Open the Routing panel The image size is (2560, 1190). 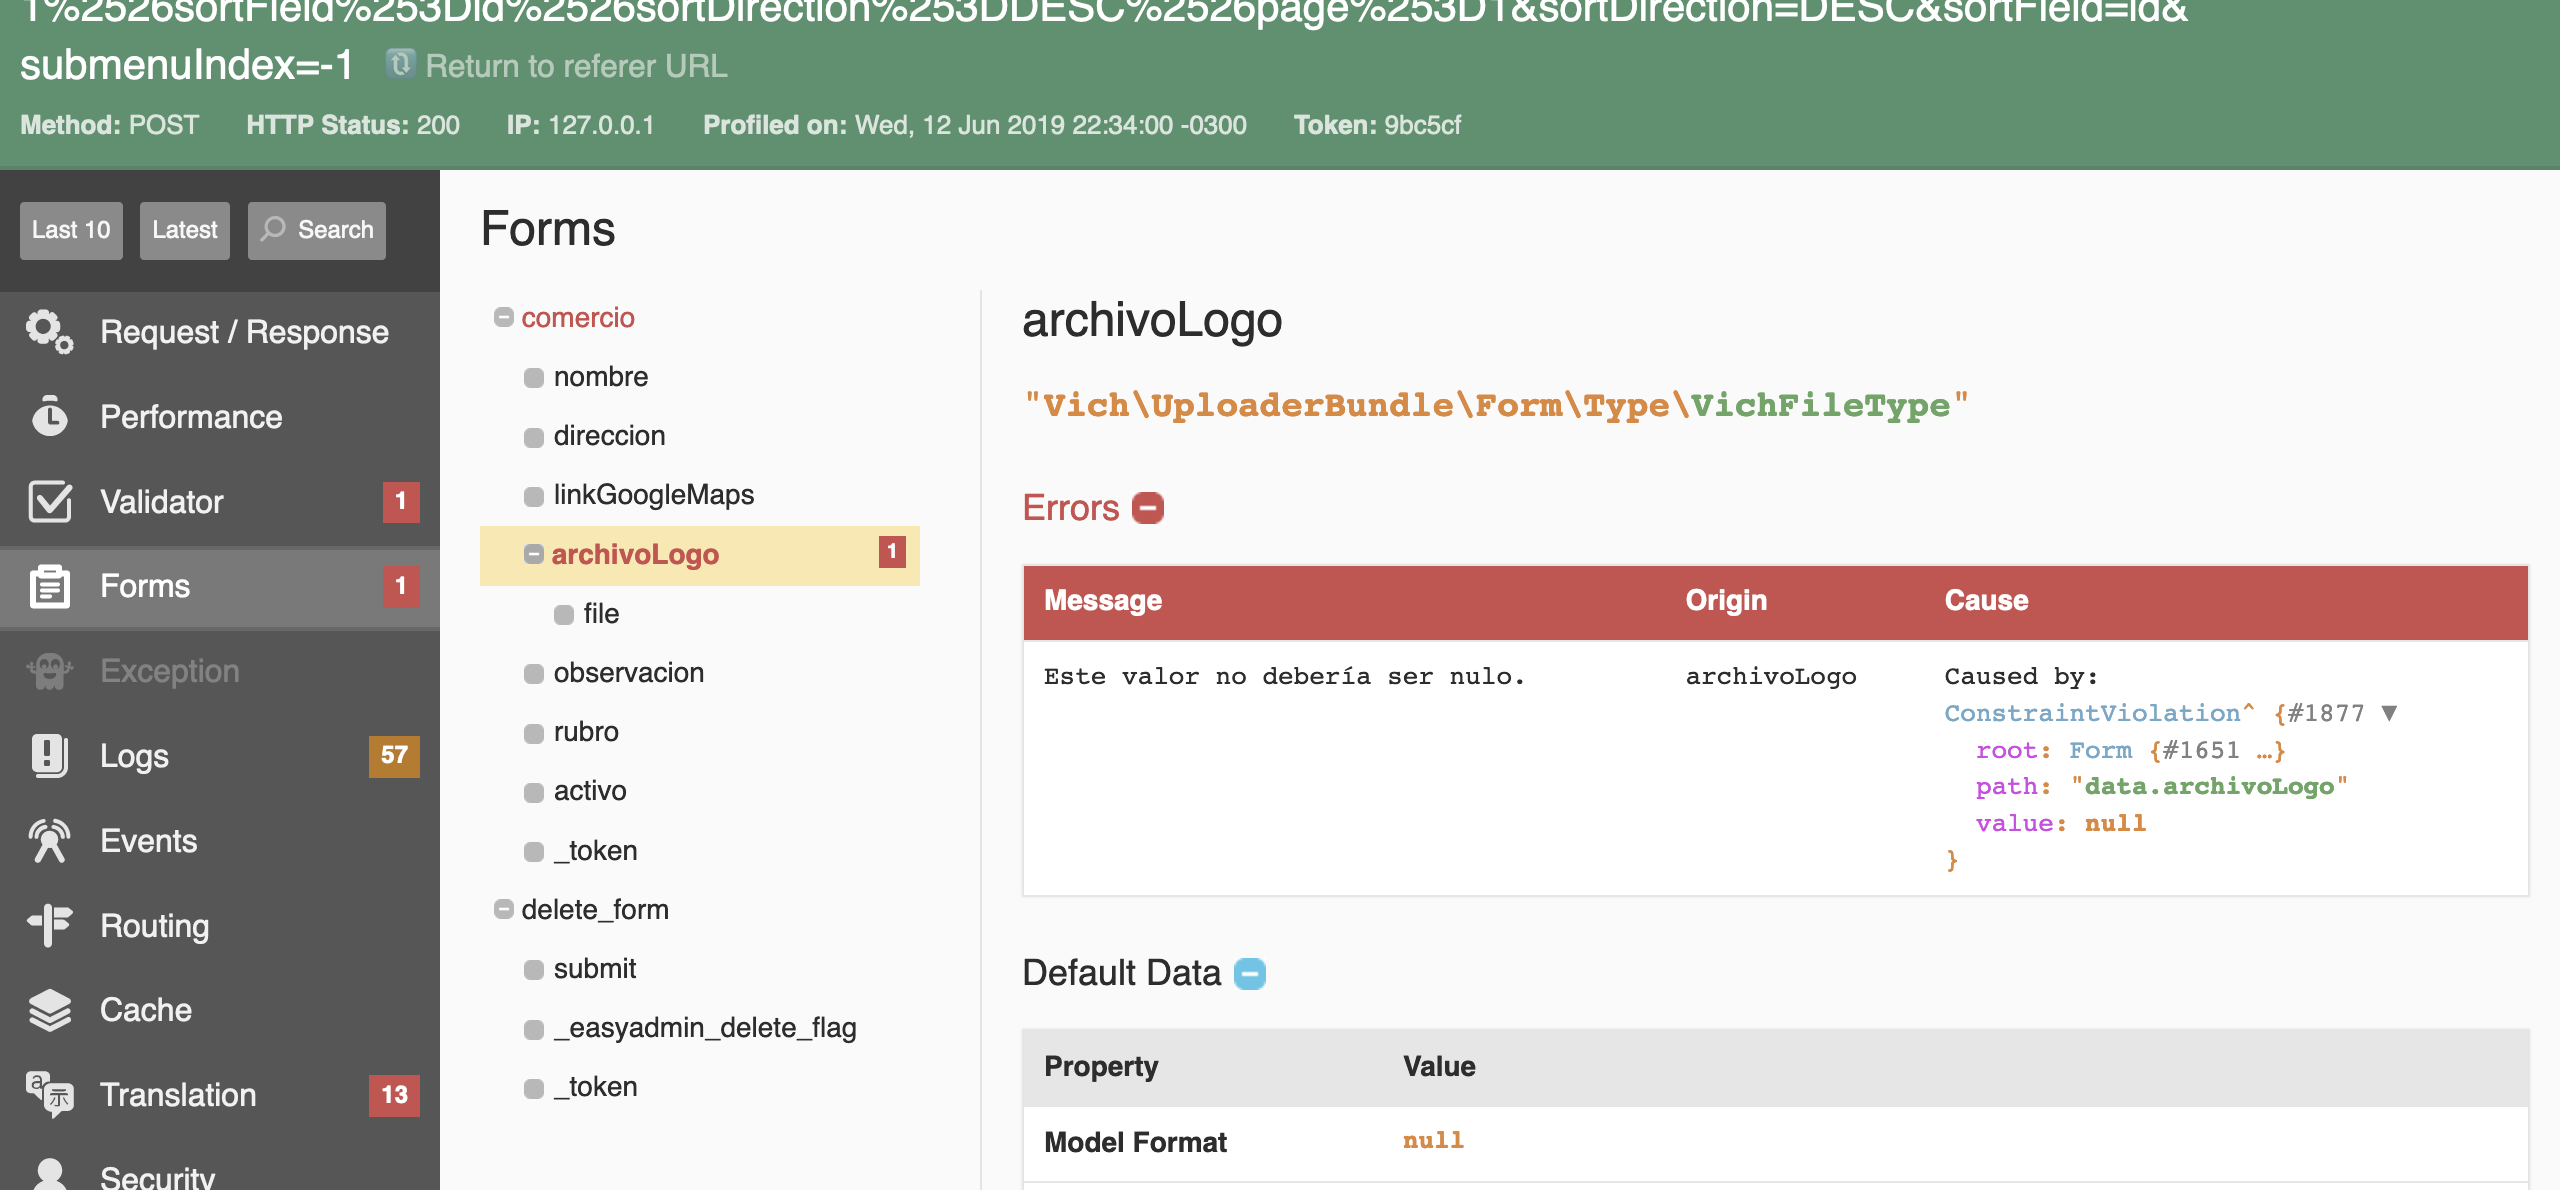tap(220, 925)
